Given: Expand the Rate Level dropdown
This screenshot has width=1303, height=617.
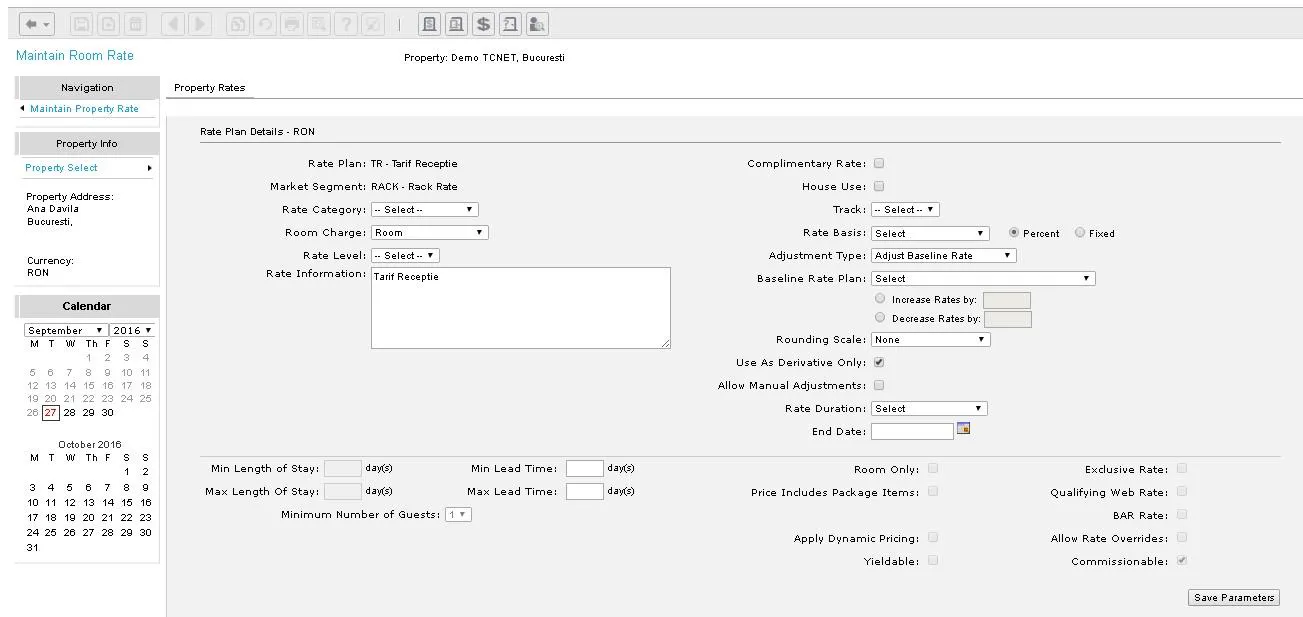Looking at the screenshot, I should tap(405, 256).
